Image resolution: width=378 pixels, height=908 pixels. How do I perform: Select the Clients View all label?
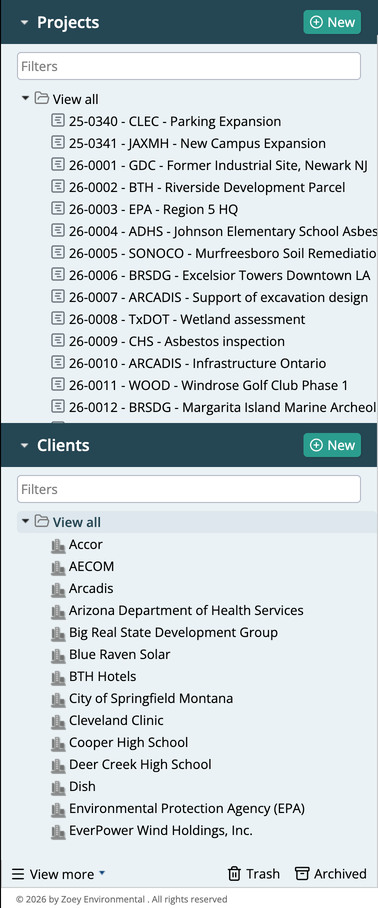(76, 522)
